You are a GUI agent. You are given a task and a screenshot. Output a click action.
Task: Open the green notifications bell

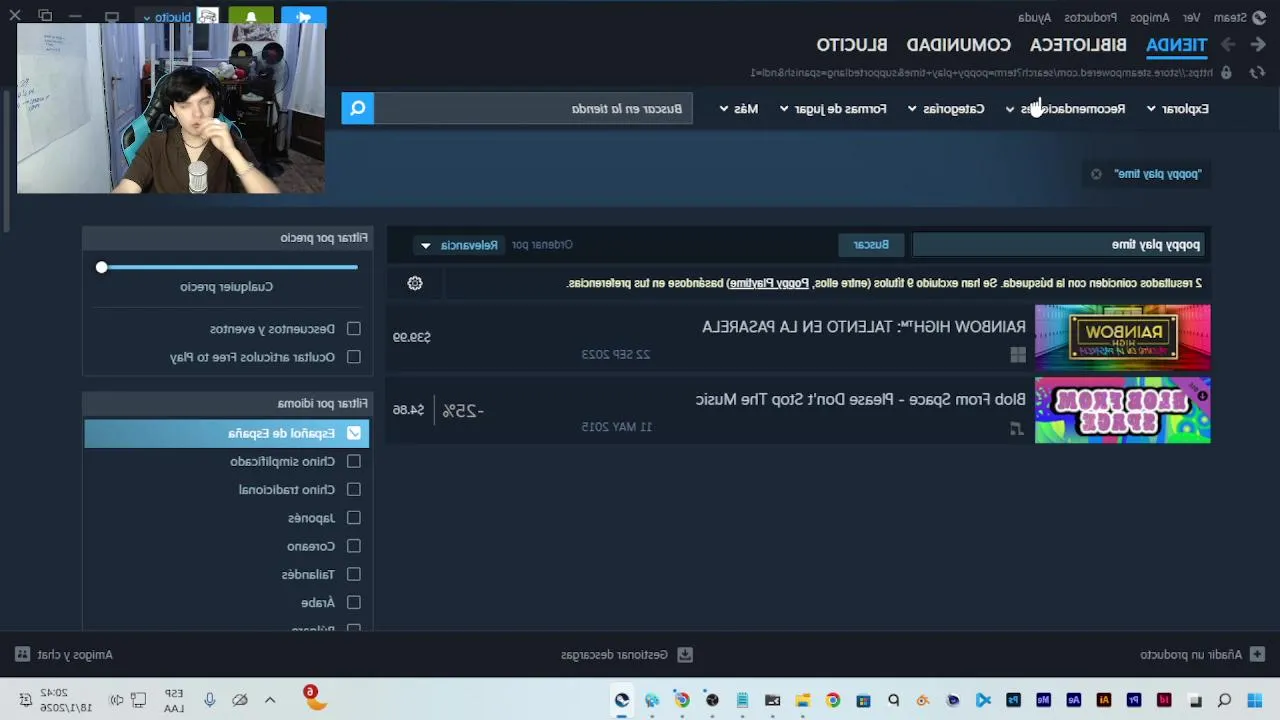pos(251,17)
